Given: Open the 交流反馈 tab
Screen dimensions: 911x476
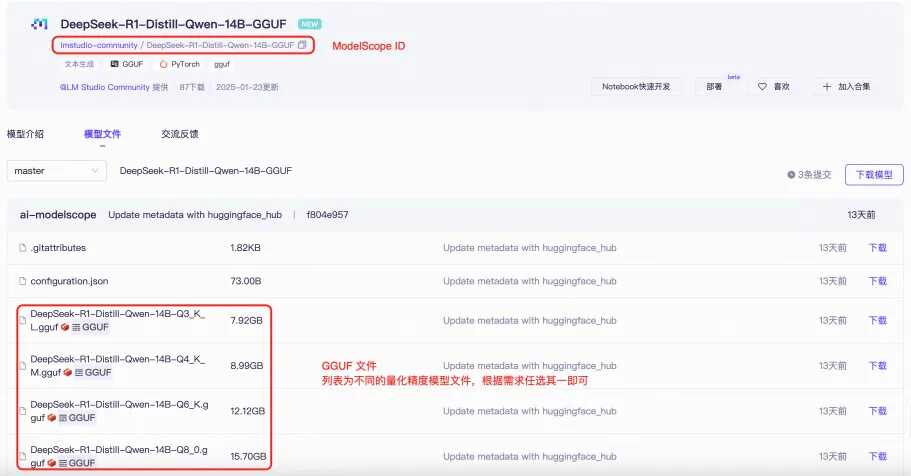Looking at the screenshot, I should pyautogui.click(x=180, y=134).
